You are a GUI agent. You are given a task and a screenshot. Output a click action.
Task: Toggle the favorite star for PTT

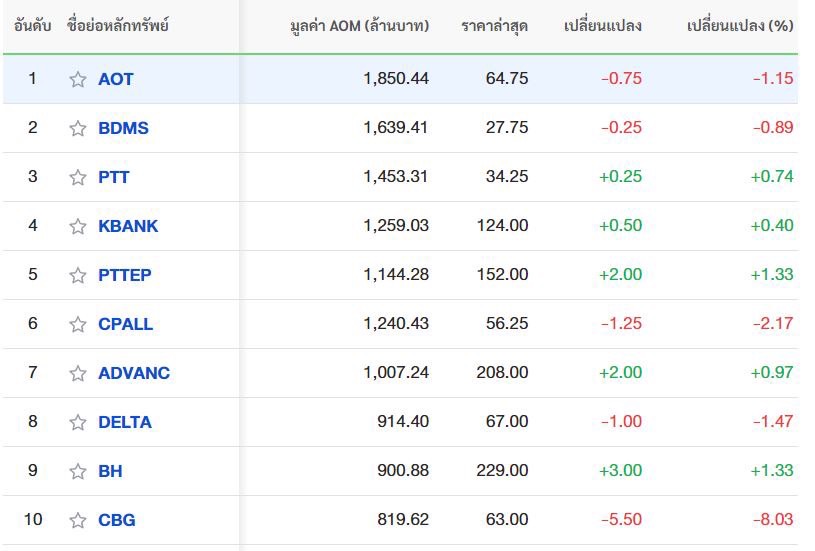click(x=78, y=177)
